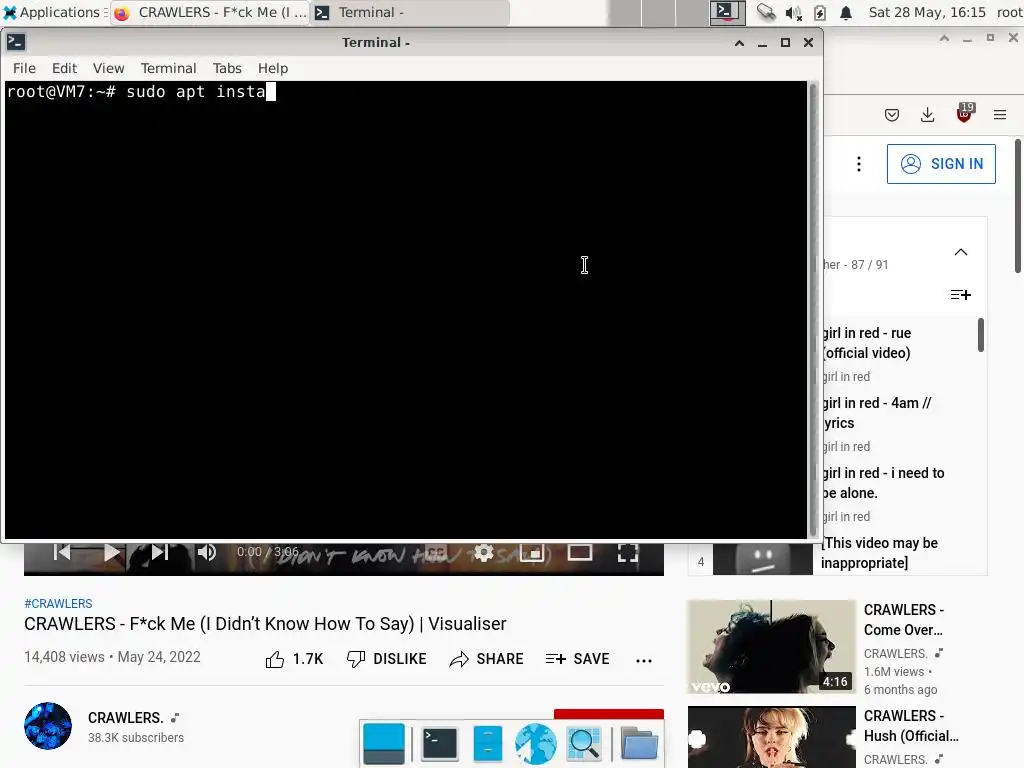Open the terminal's View menu
This screenshot has height=768, width=1024.
pos(108,68)
